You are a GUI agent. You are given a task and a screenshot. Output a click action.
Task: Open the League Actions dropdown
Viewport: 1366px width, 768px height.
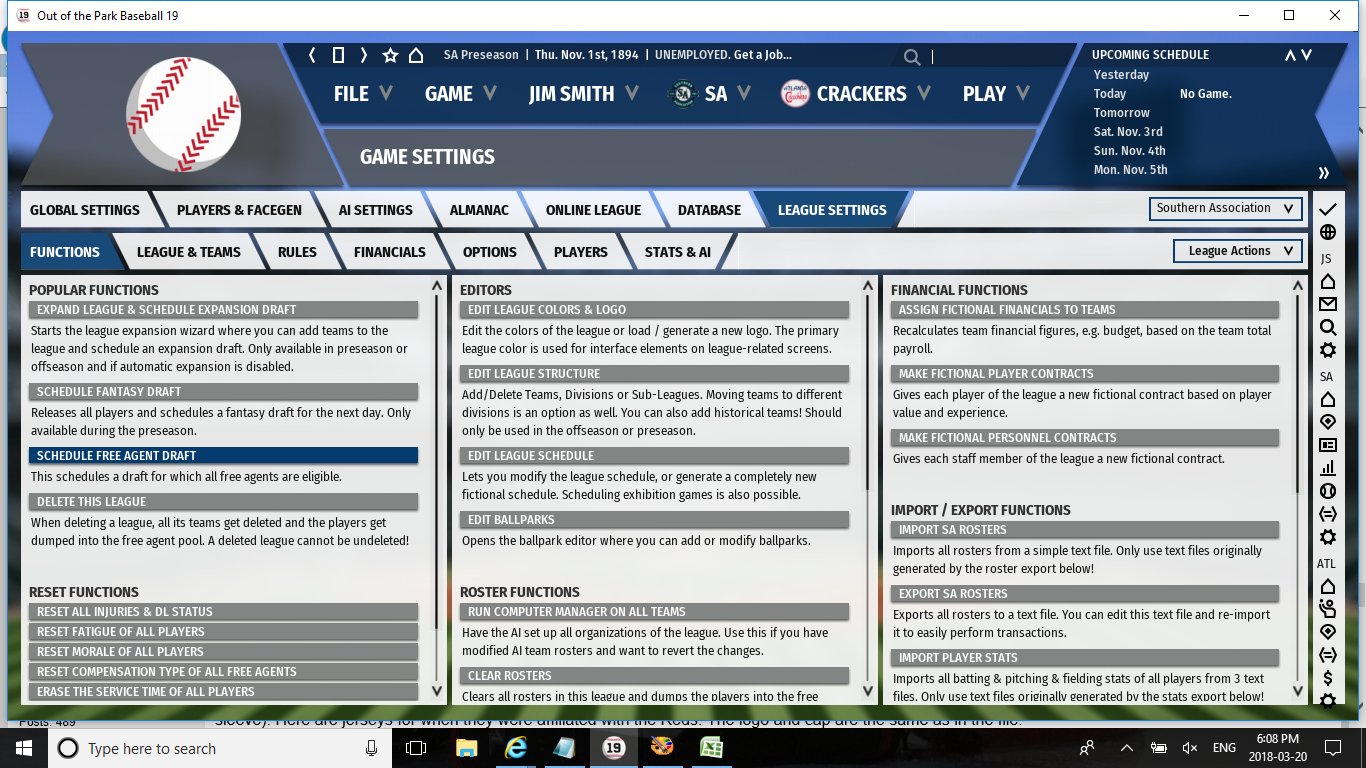click(1238, 251)
